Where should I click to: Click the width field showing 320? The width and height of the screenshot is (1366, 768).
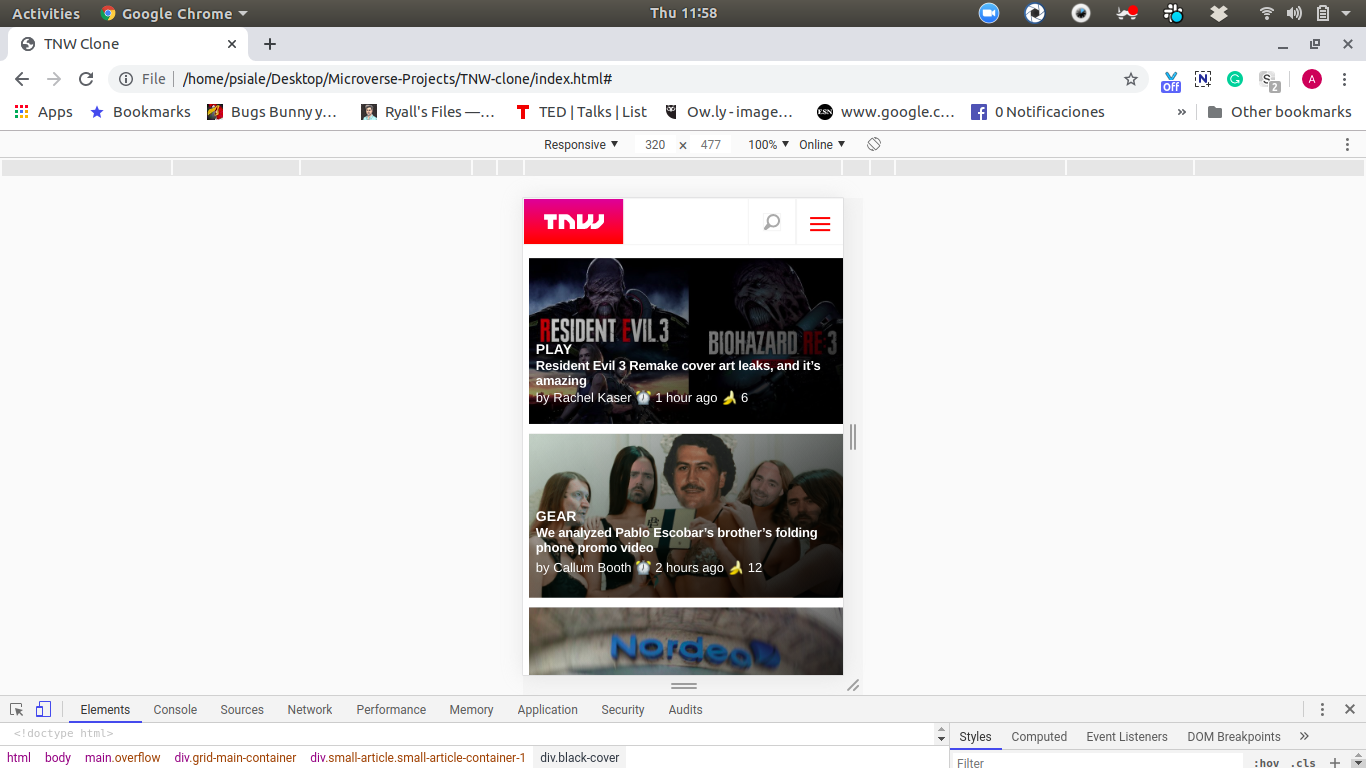coord(655,144)
